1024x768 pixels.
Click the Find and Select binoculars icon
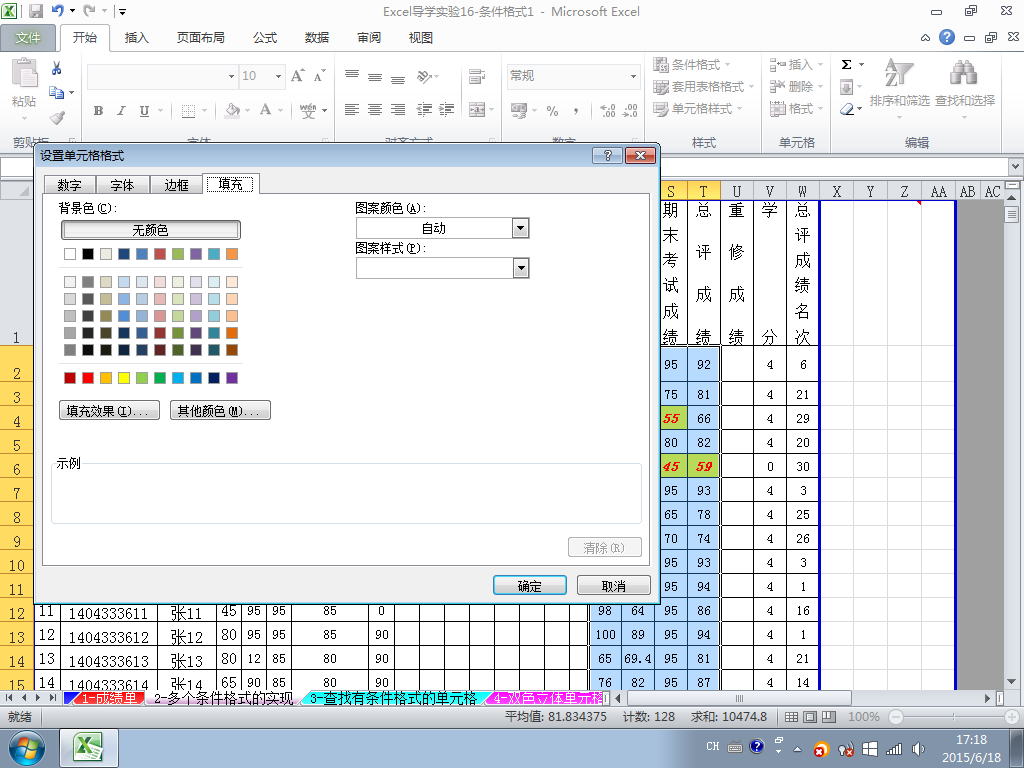[x=964, y=73]
